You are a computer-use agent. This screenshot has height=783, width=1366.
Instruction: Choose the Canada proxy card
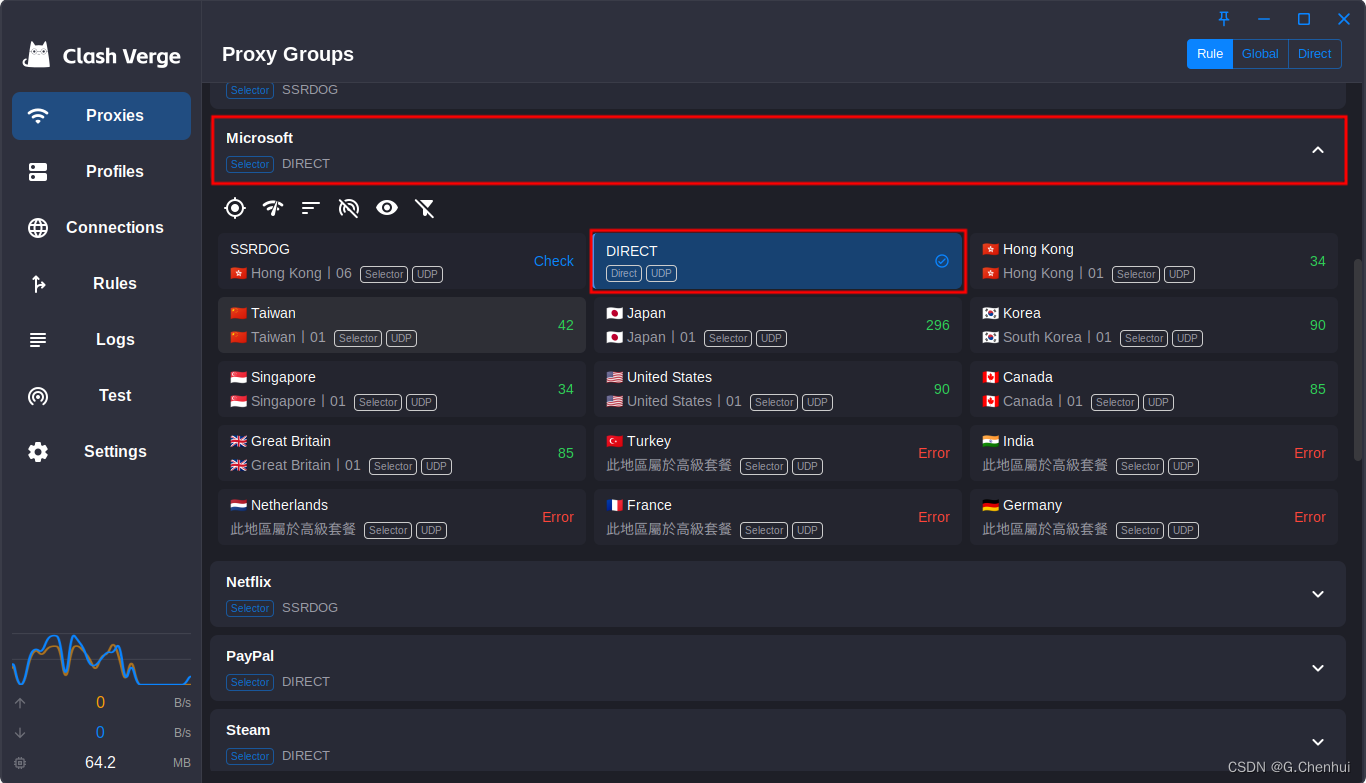[x=1154, y=389]
